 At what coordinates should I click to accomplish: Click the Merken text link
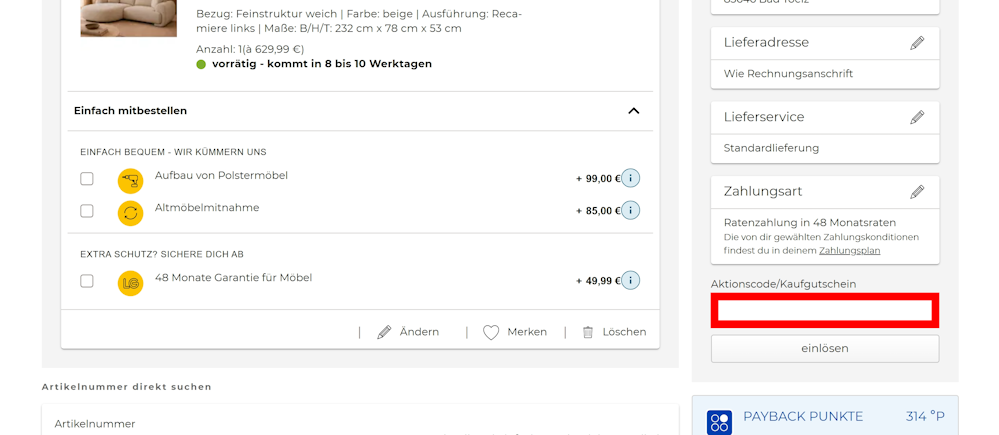(527, 332)
